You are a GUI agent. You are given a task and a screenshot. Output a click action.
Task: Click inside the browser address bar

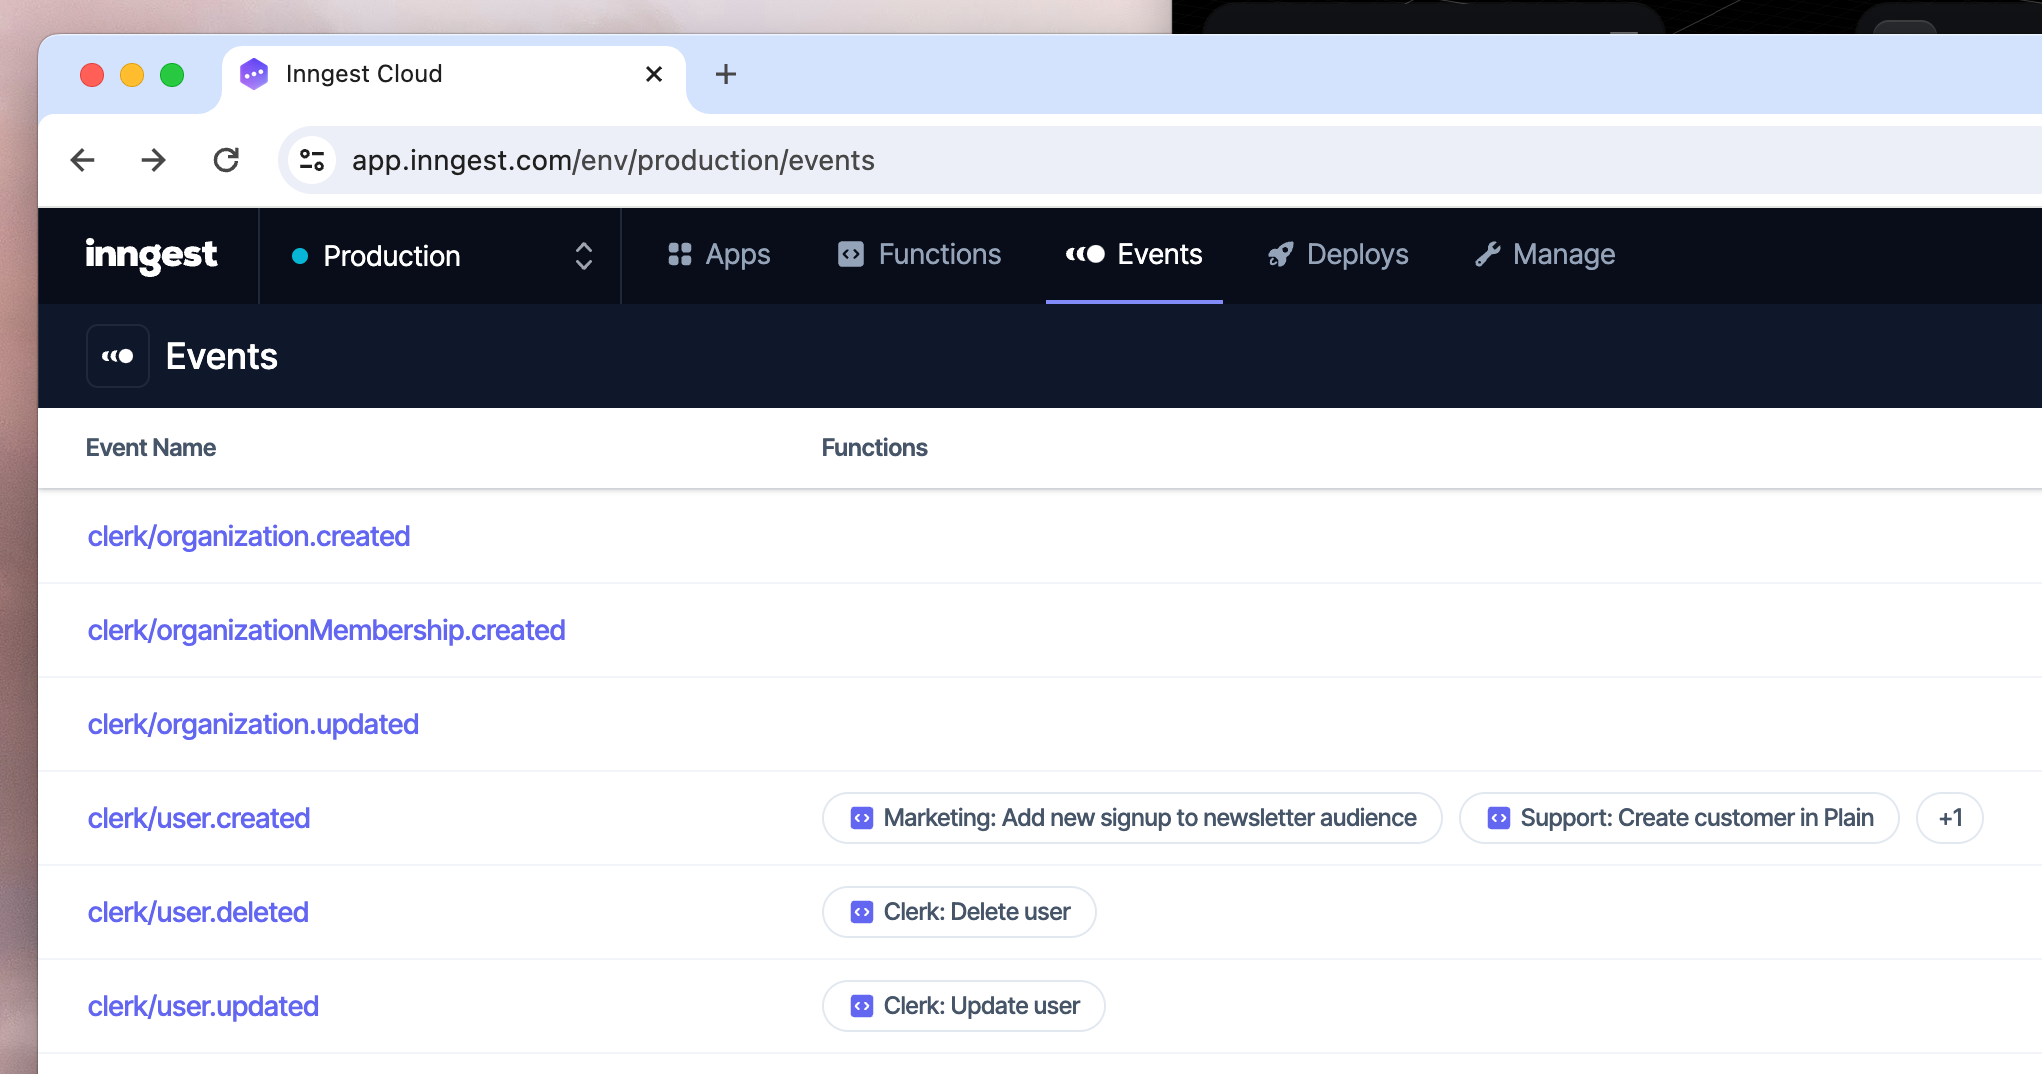click(x=700, y=159)
